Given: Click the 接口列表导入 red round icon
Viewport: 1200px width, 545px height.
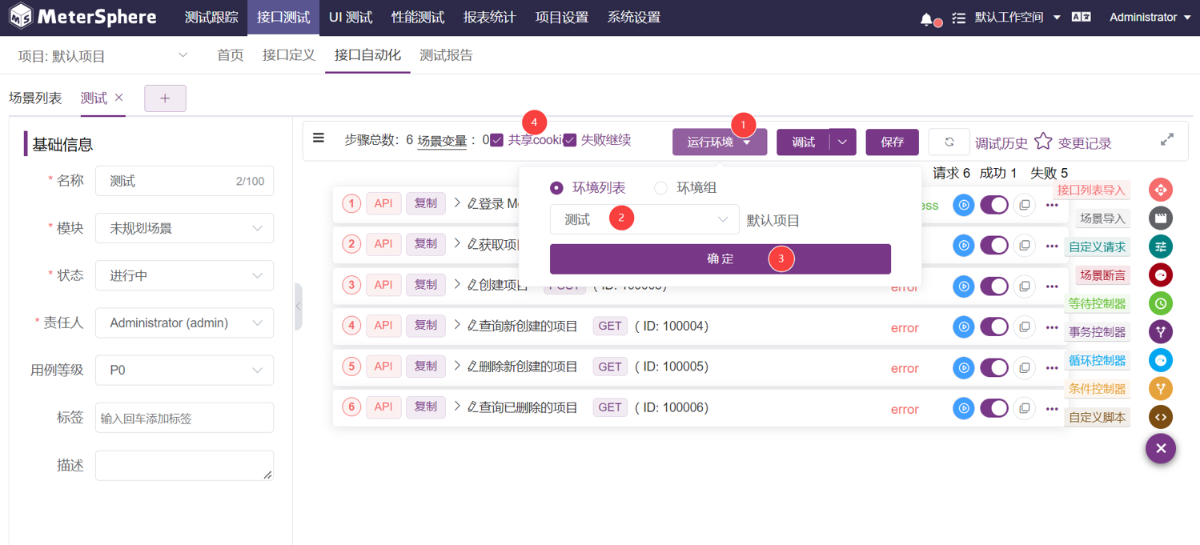Looking at the screenshot, I should (x=1160, y=190).
